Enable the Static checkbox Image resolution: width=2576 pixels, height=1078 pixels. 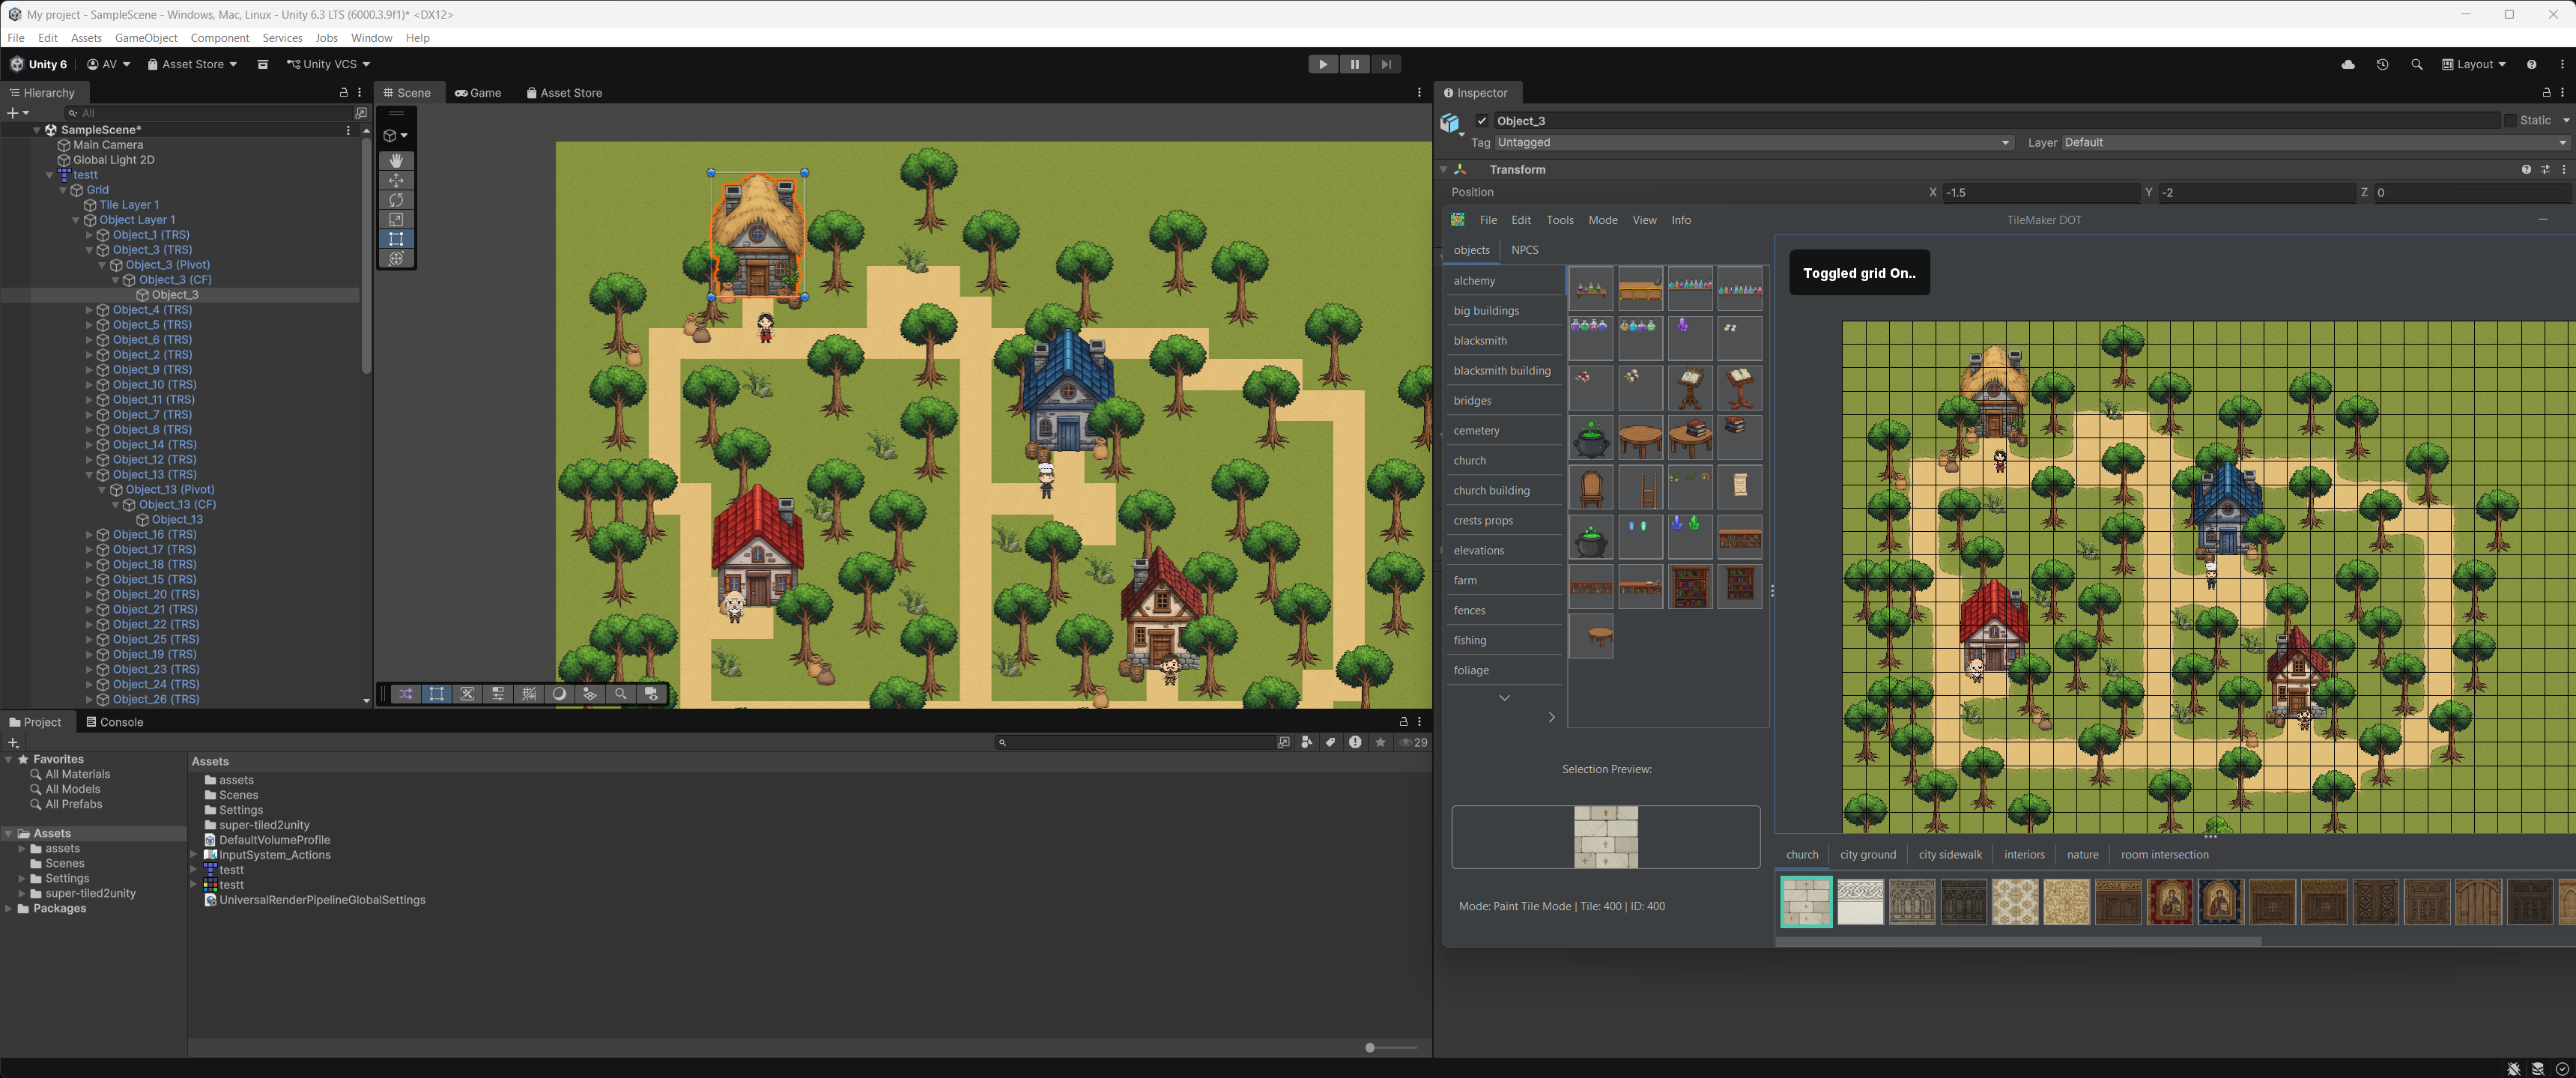click(2509, 120)
